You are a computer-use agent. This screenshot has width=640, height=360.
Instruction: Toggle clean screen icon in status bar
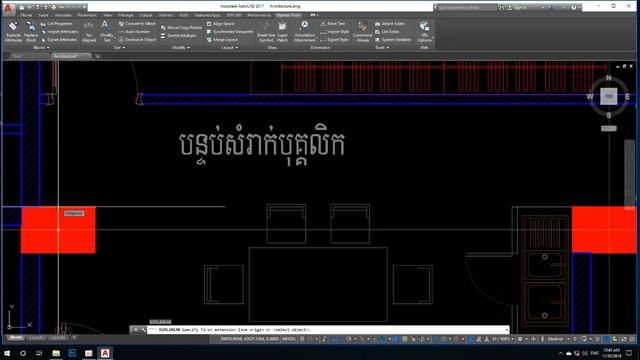[624, 339]
